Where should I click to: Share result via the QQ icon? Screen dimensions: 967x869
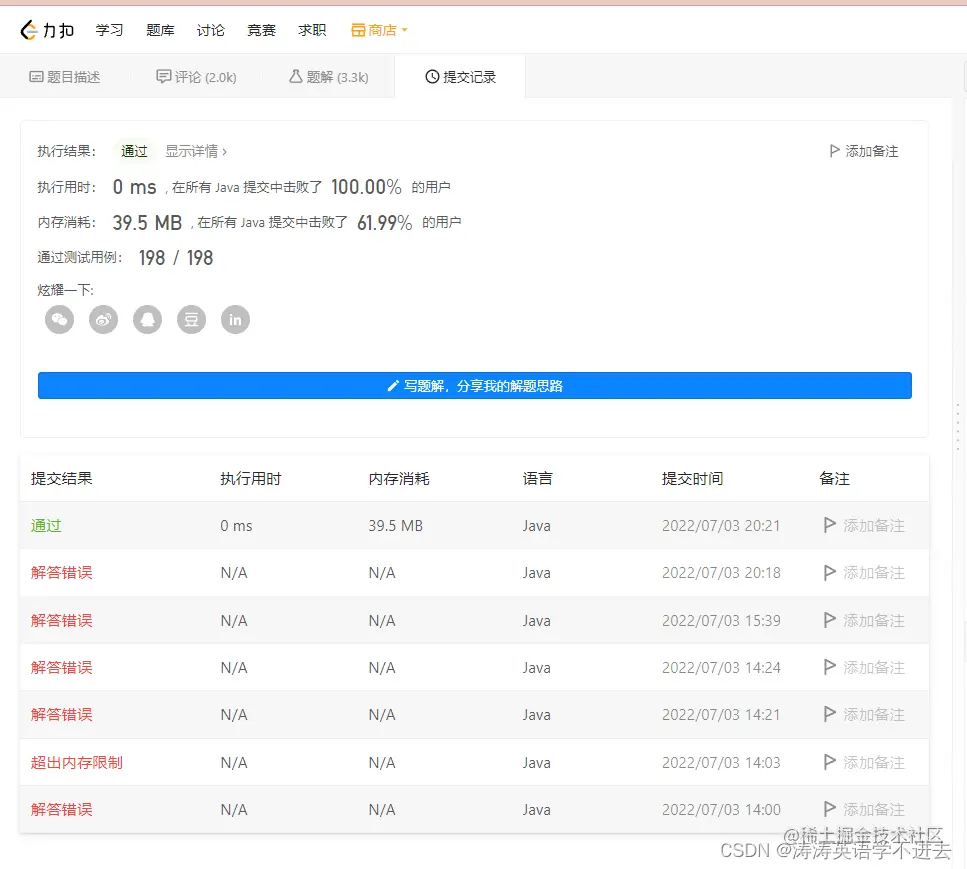pos(147,319)
